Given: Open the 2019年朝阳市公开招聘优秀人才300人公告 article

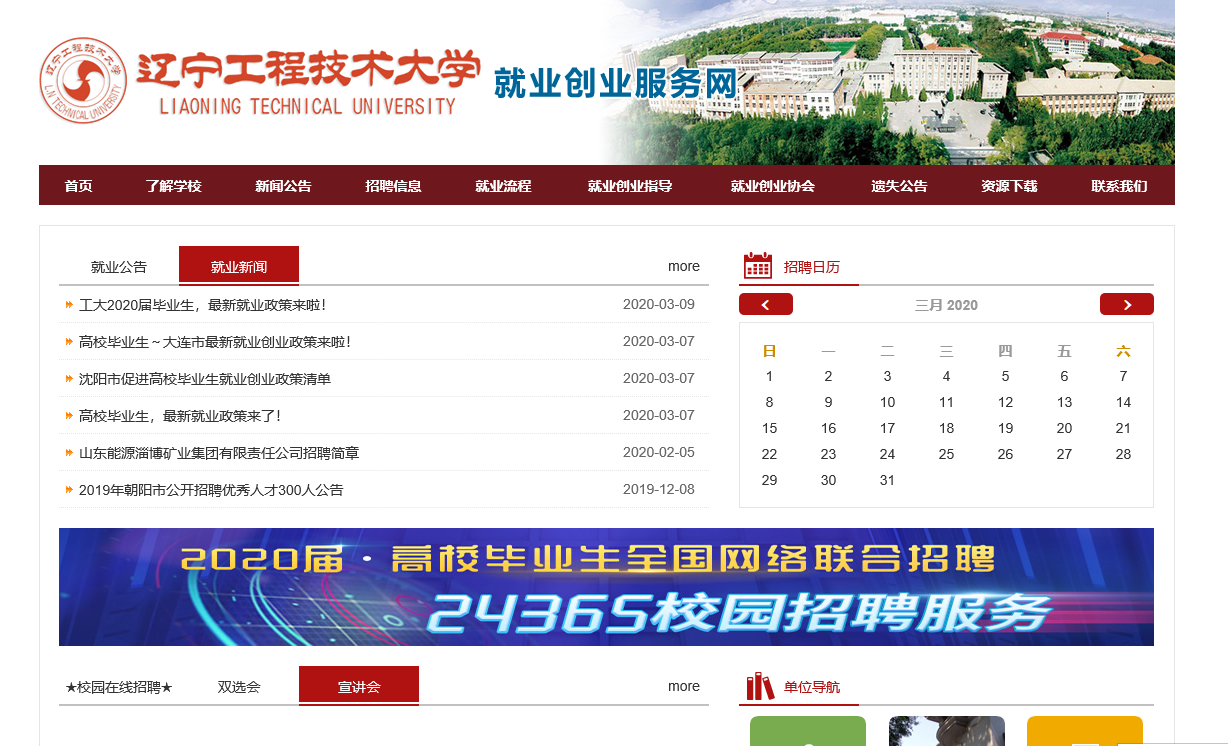Looking at the screenshot, I should tap(211, 490).
